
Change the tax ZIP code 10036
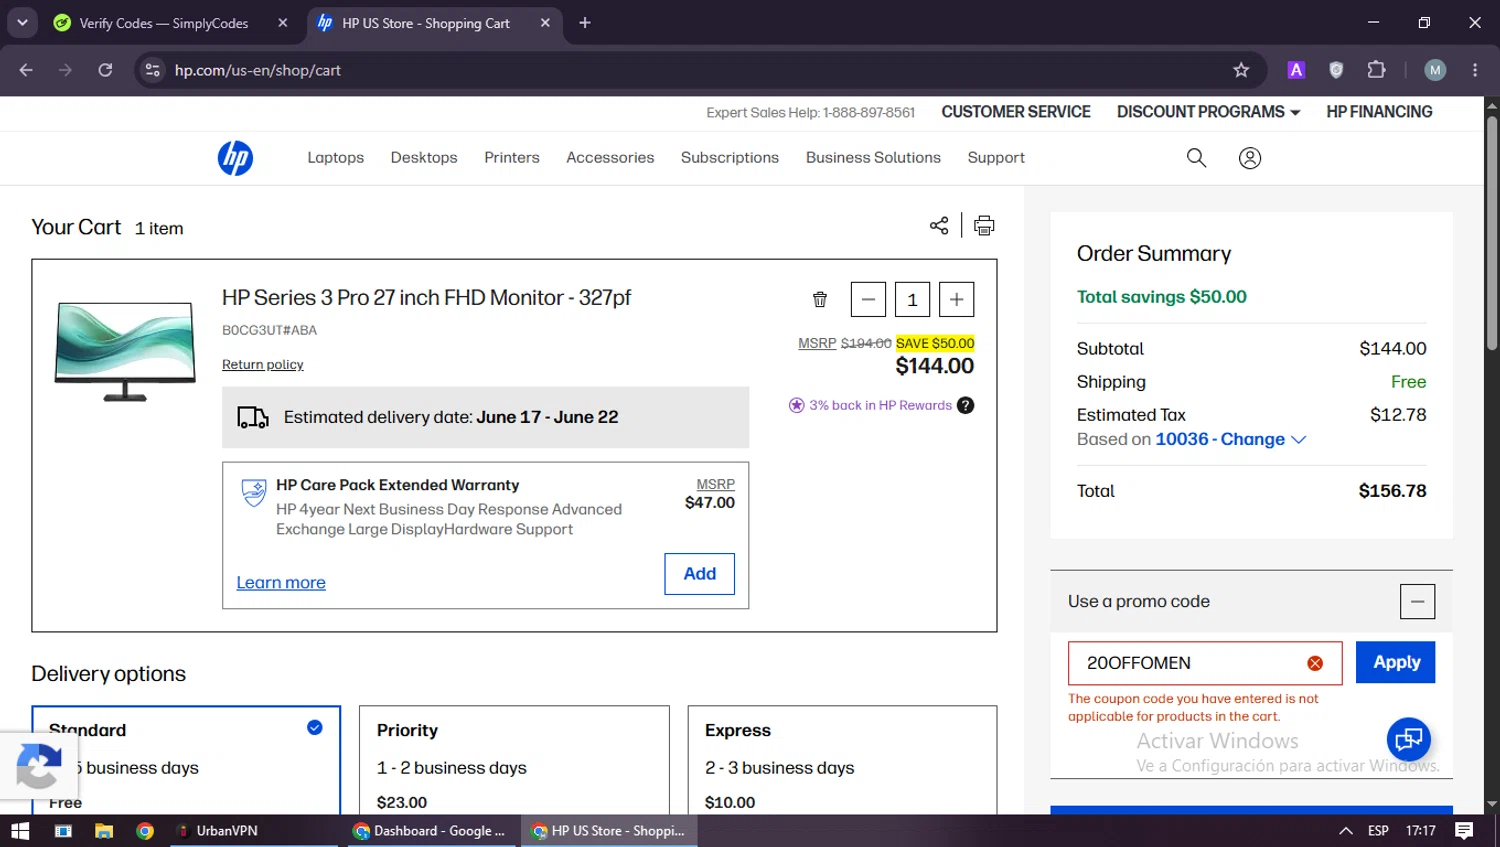click(1231, 439)
